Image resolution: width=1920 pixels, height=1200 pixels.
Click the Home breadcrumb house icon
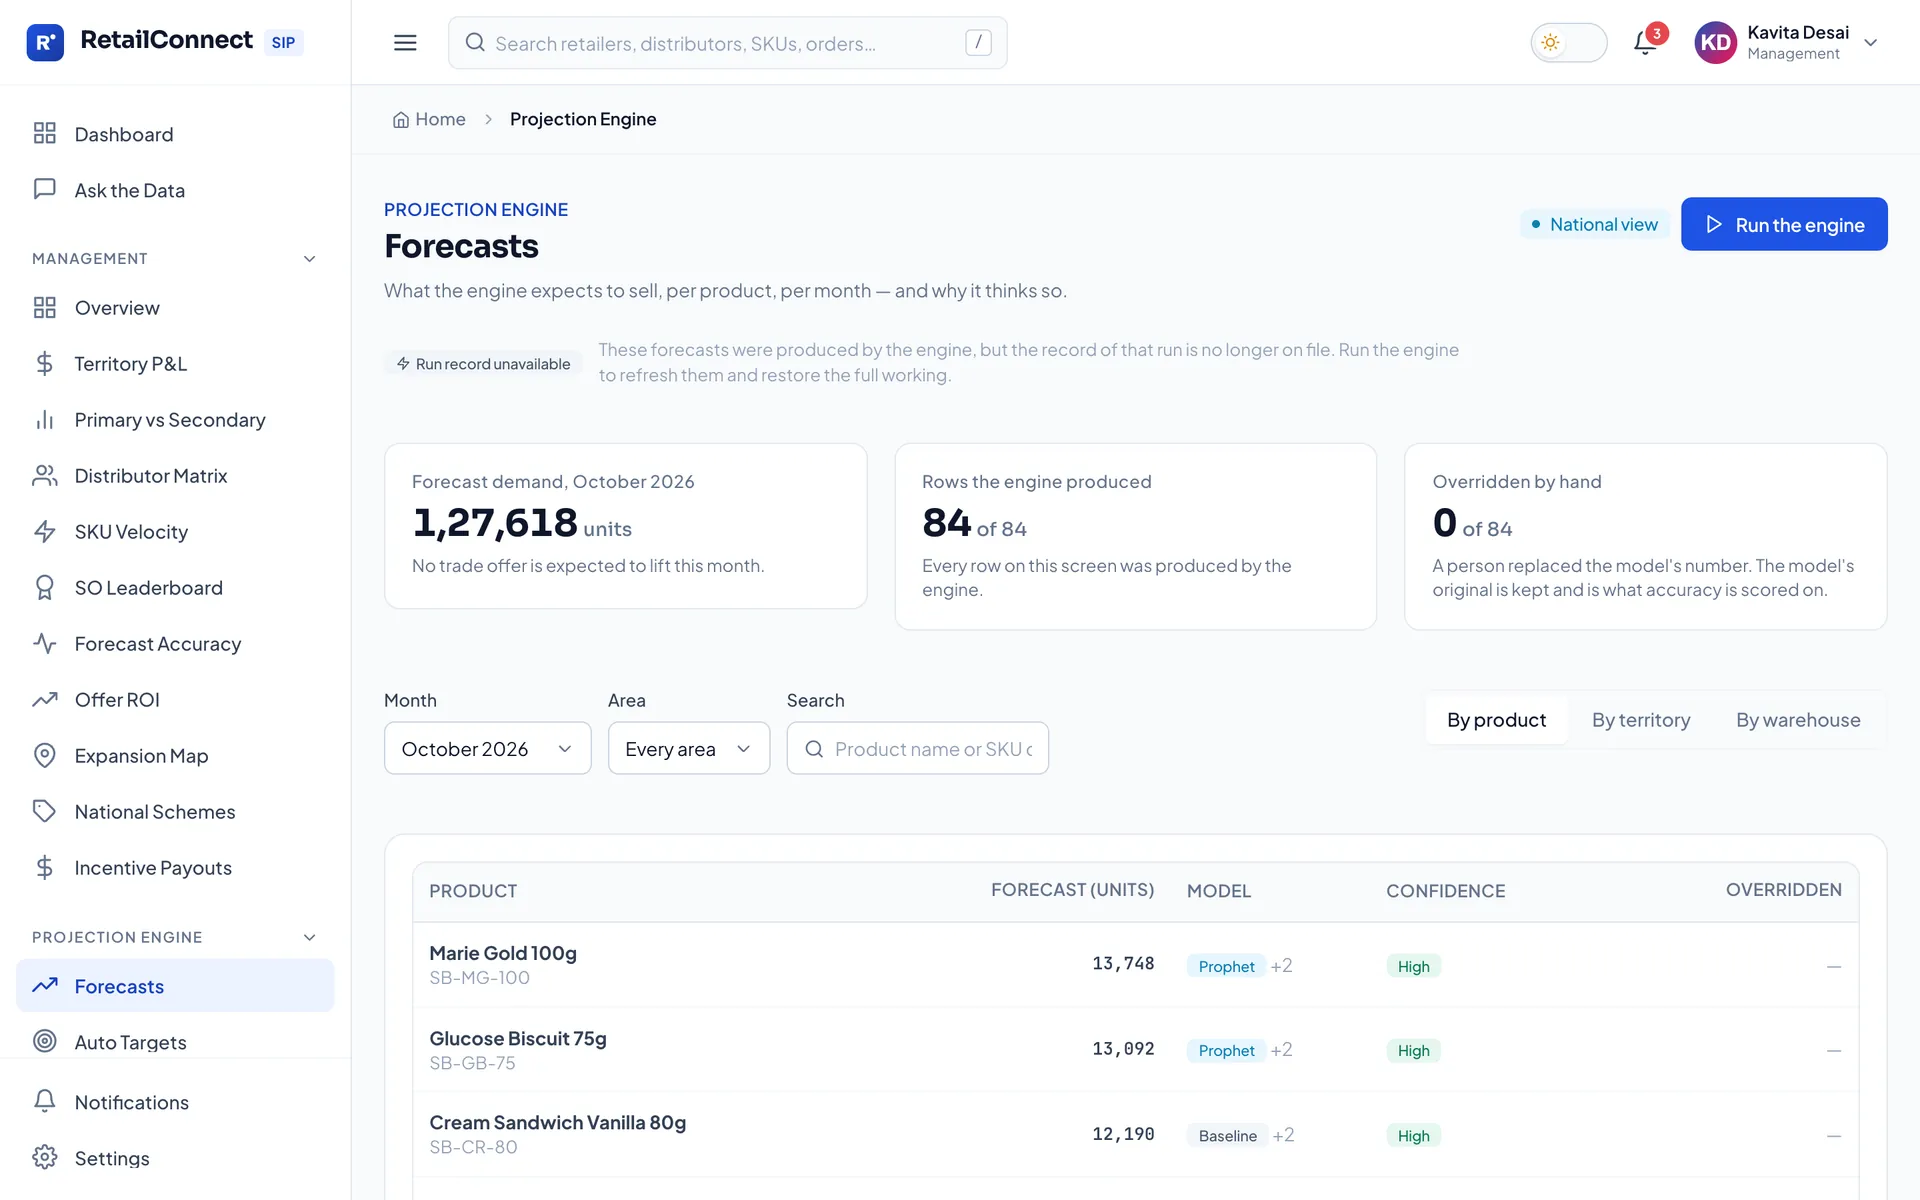point(401,119)
